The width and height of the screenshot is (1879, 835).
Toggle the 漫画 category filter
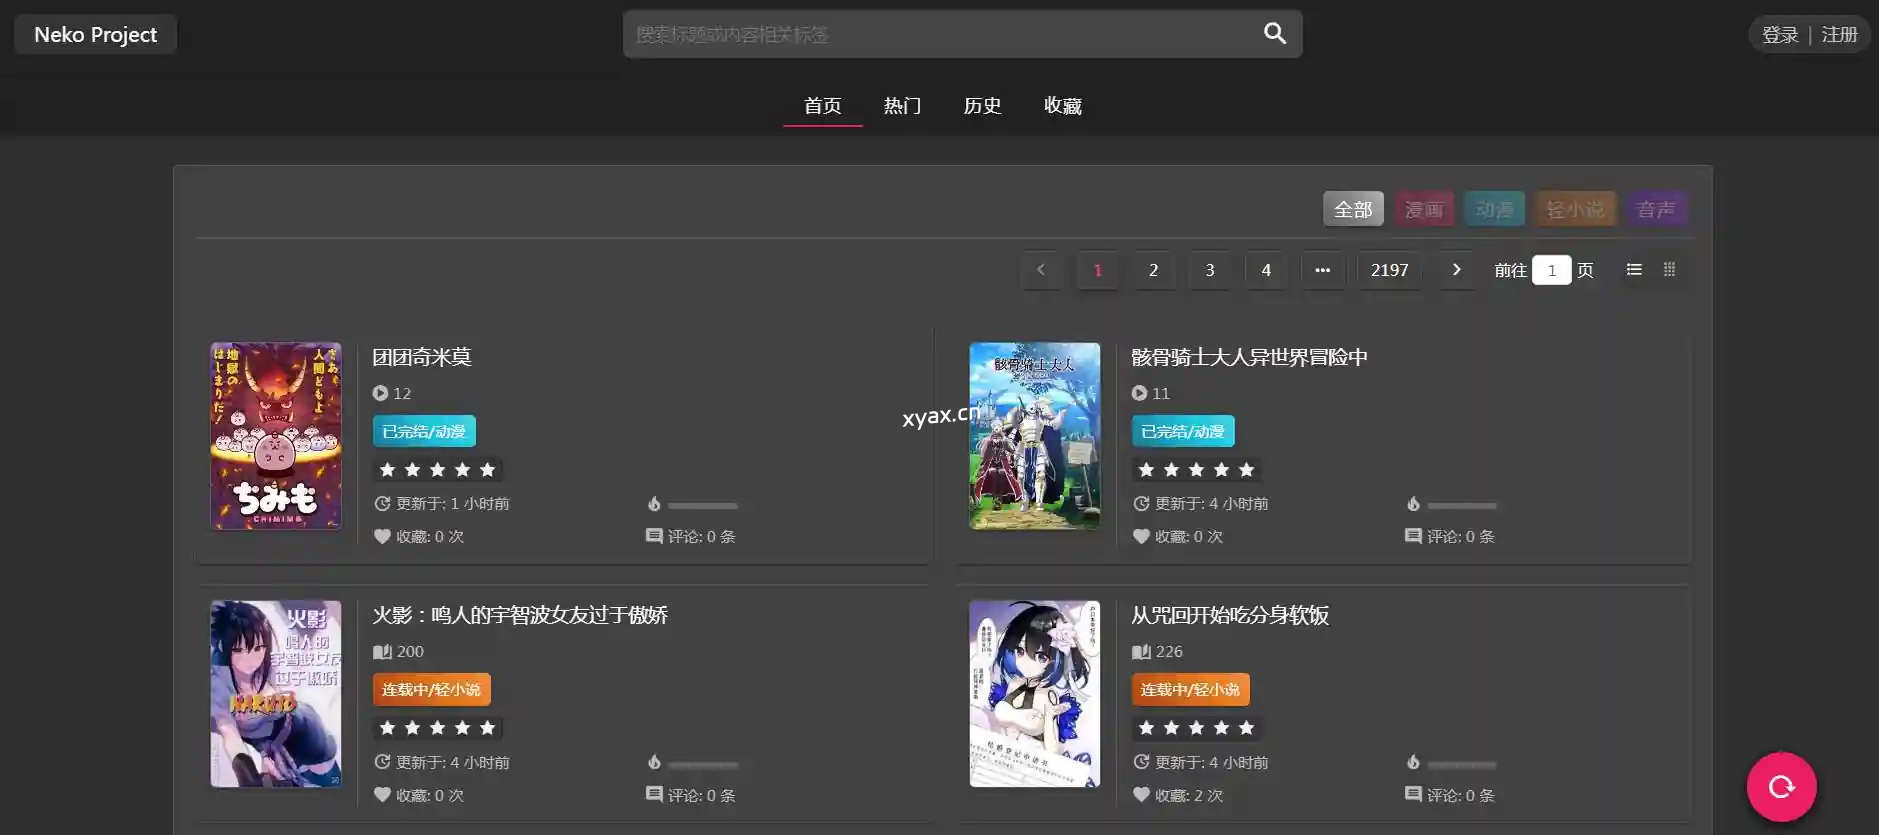[x=1424, y=209]
